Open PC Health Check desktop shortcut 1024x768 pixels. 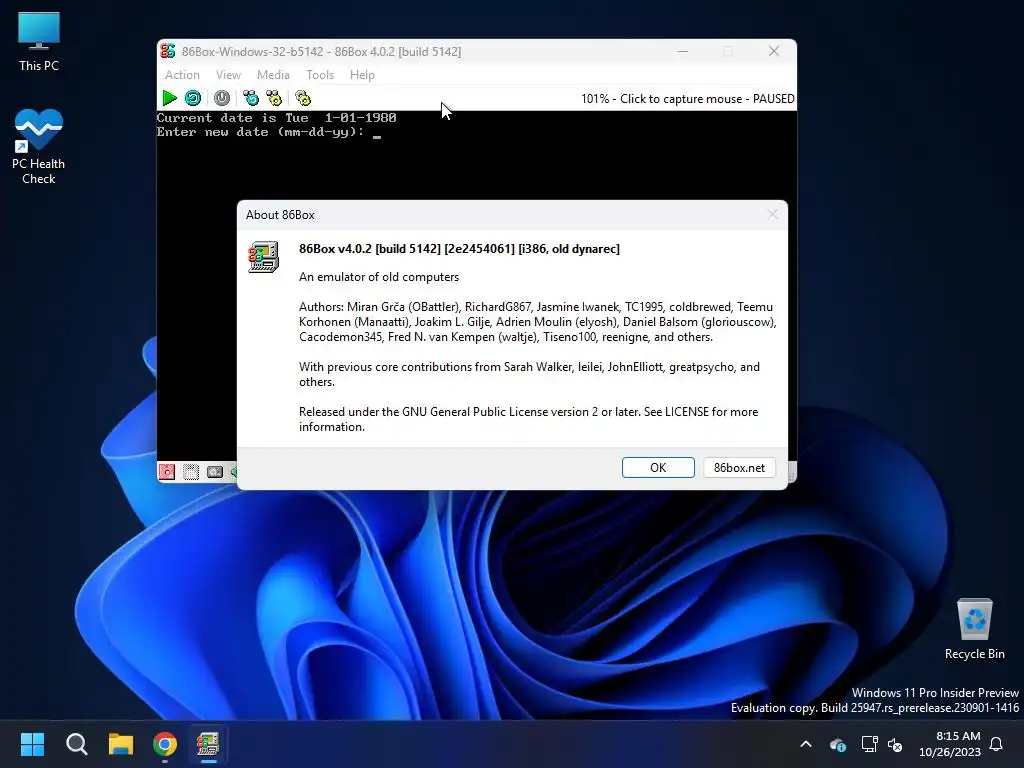(39, 147)
